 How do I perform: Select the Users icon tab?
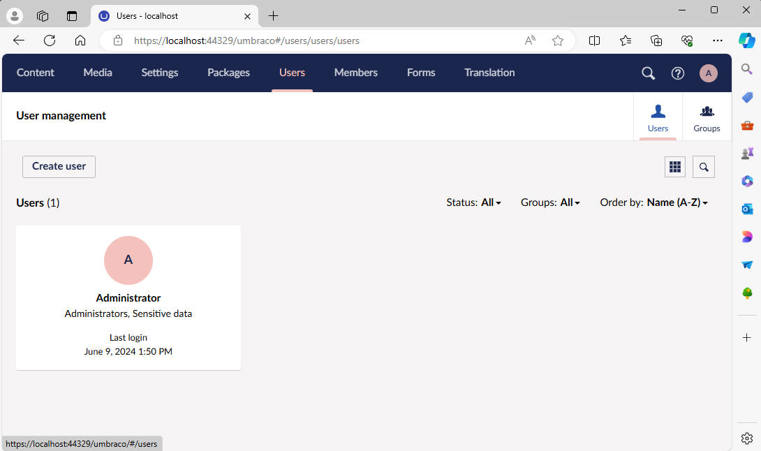click(x=658, y=117)
